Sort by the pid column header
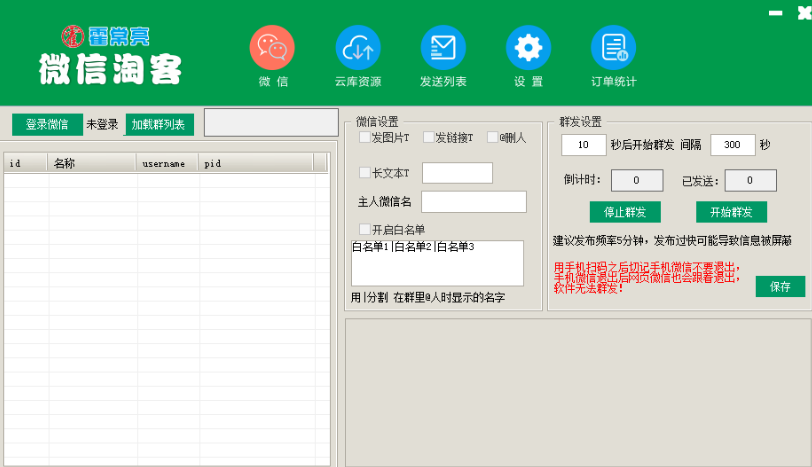This screenshot has width=812, height=467. (255, 164)
